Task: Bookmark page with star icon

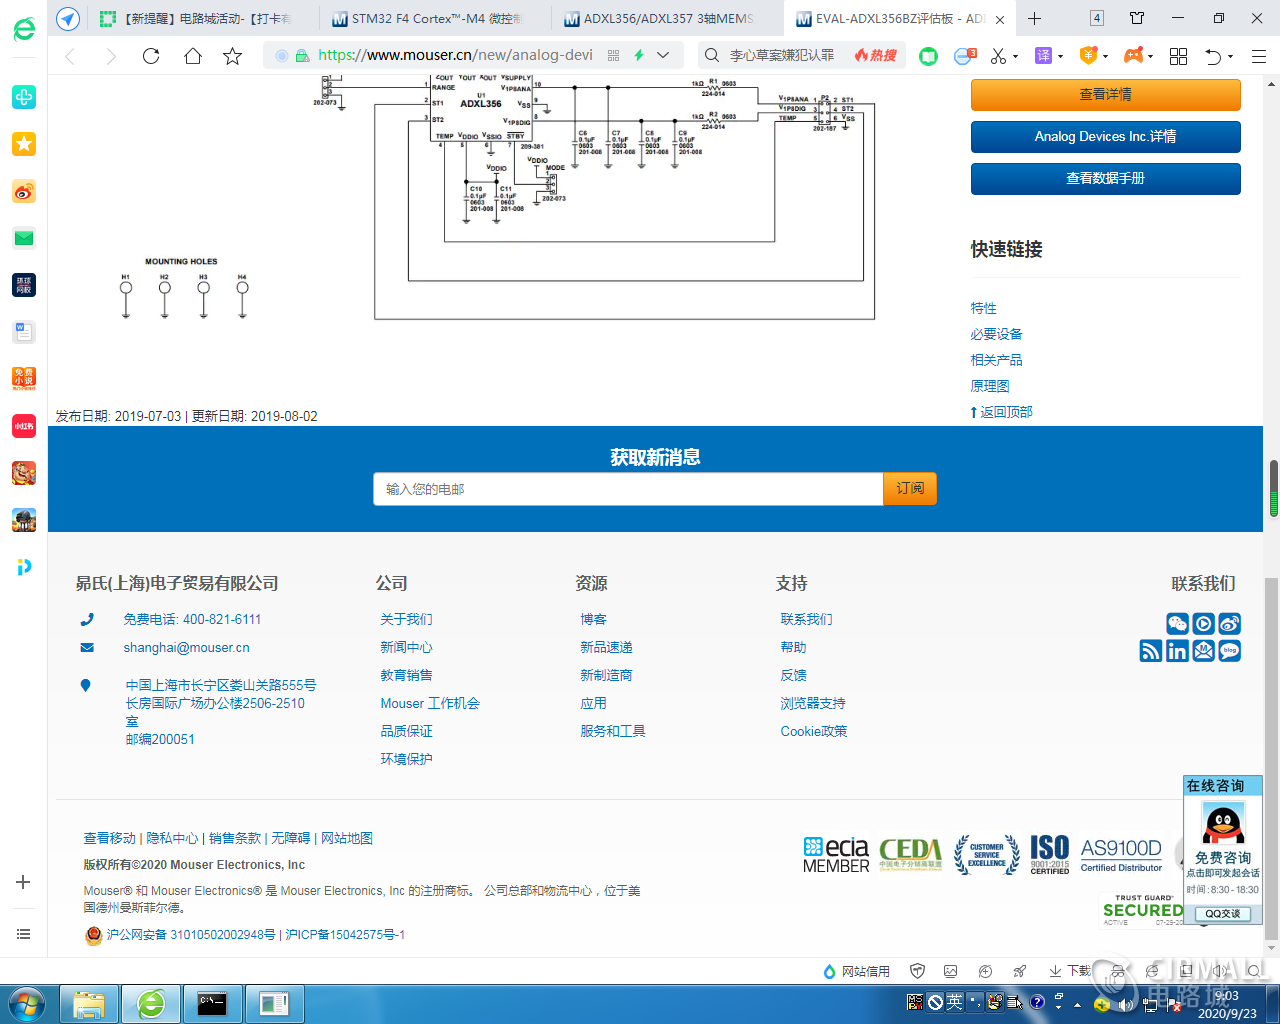Action: tap(232, 56)
